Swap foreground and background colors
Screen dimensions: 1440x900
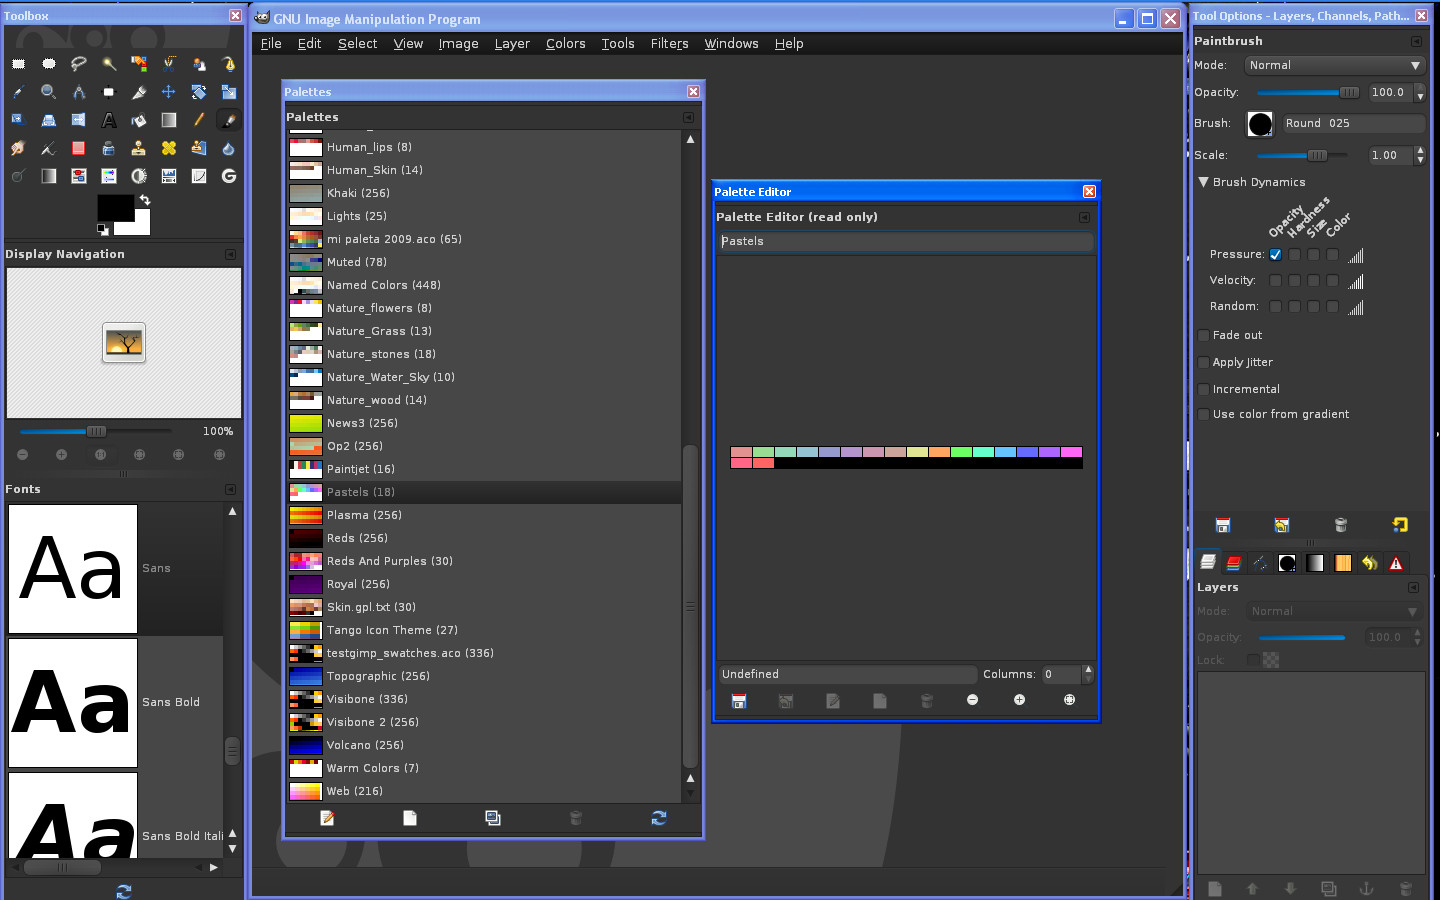click(145, 200)
